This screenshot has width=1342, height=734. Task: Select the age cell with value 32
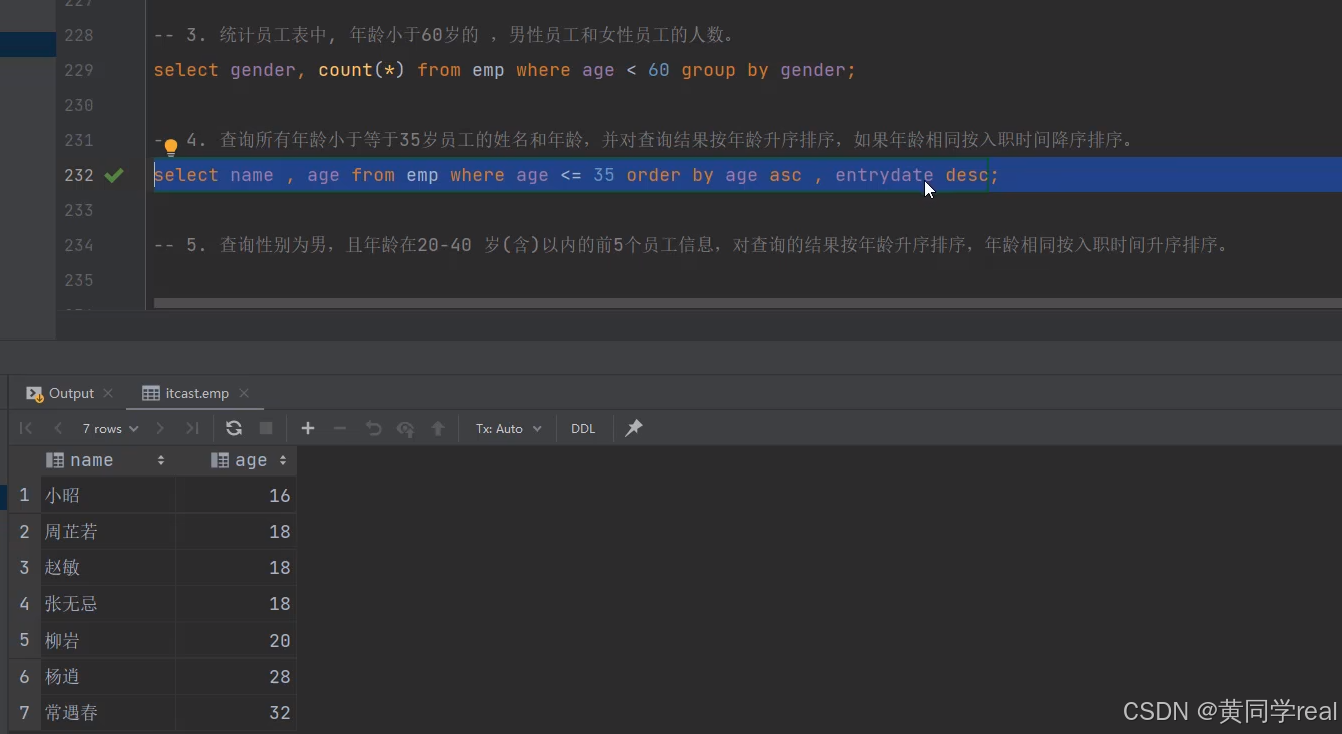point(236,713)
